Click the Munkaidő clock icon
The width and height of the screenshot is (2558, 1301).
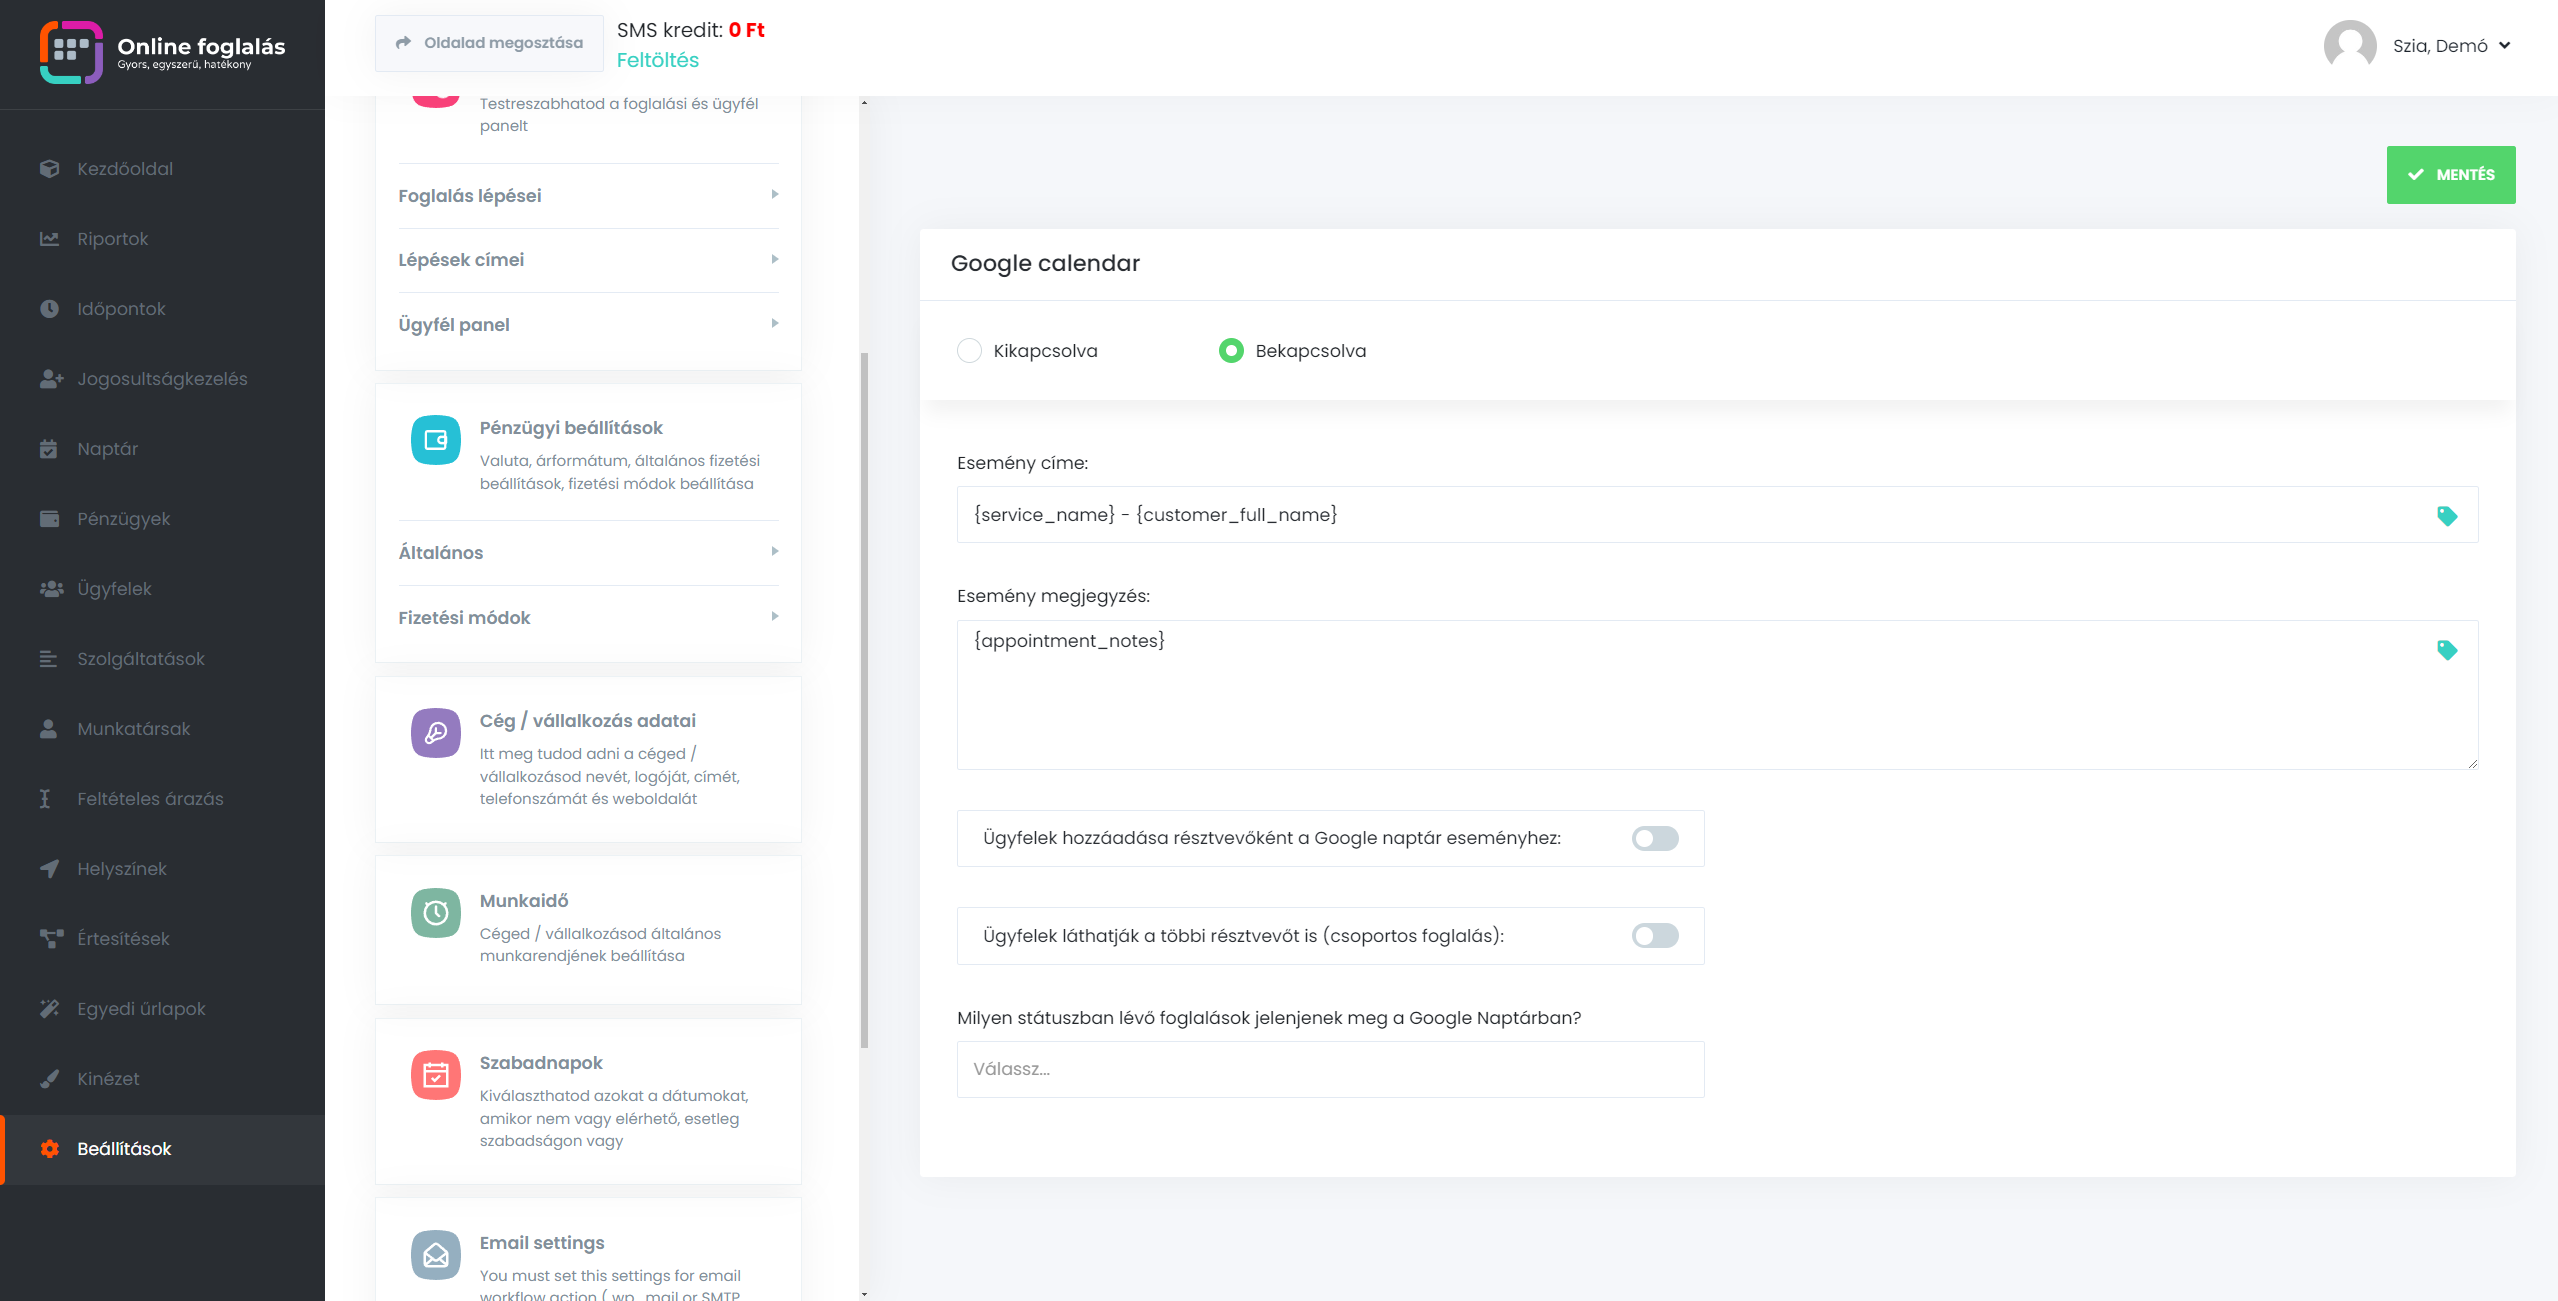pos(436,913)
